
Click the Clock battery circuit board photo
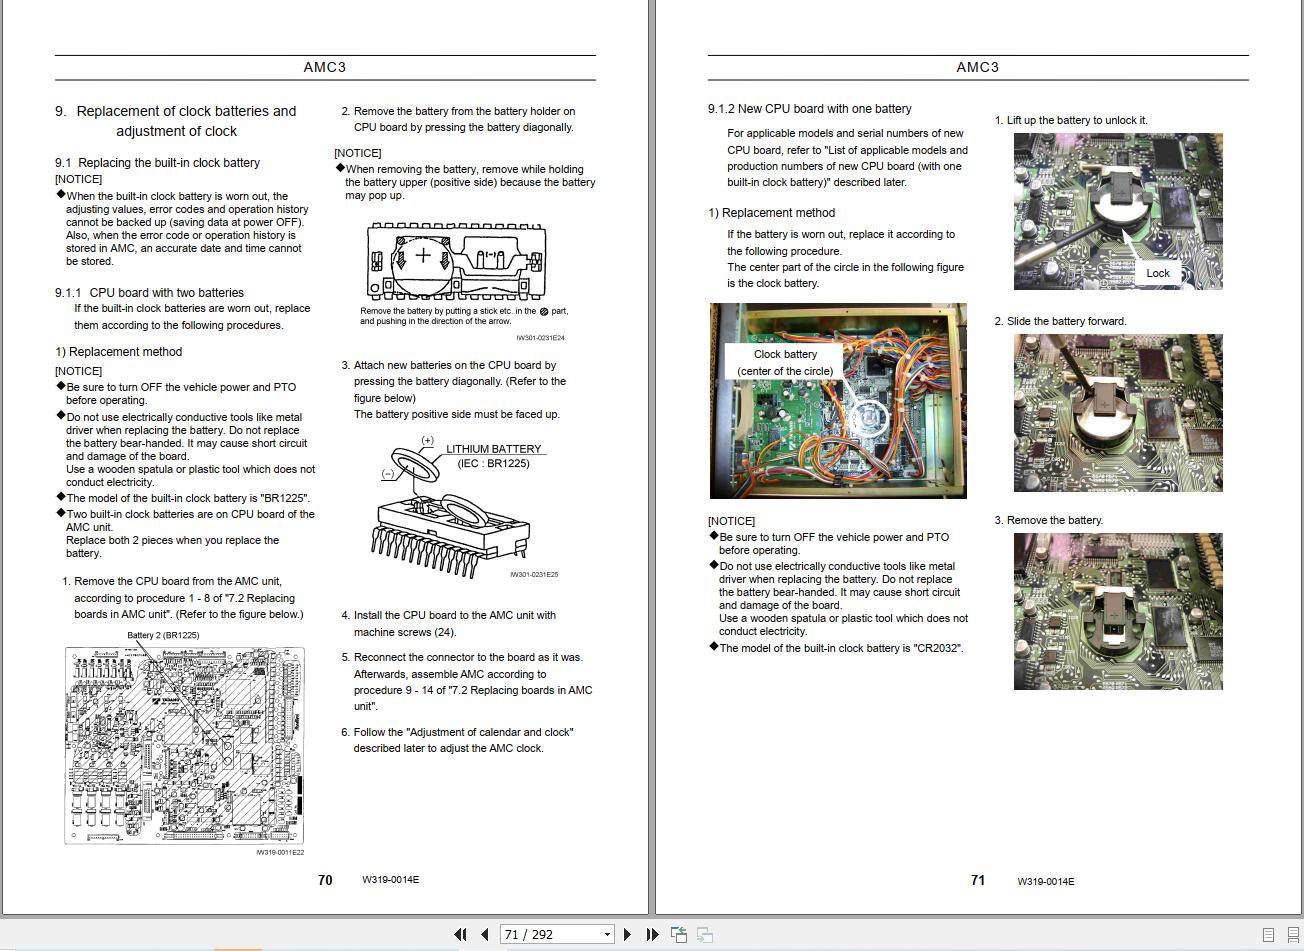pyautogui.click(x=838, y=400)
